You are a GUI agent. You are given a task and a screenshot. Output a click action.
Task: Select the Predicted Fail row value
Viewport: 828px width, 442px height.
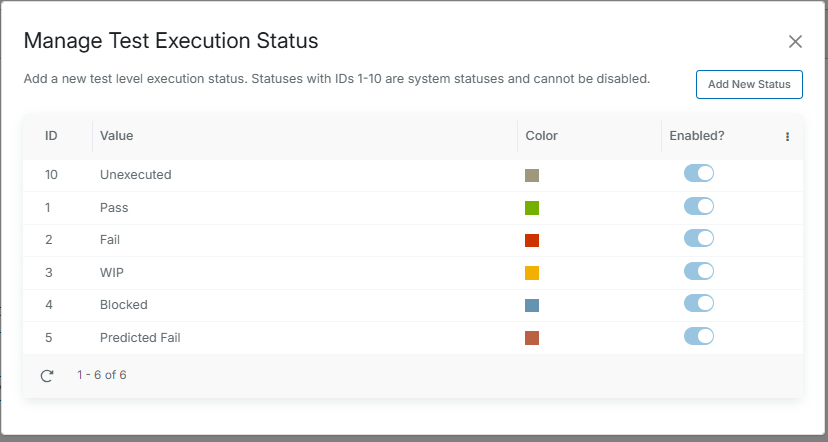coord(140,338)
